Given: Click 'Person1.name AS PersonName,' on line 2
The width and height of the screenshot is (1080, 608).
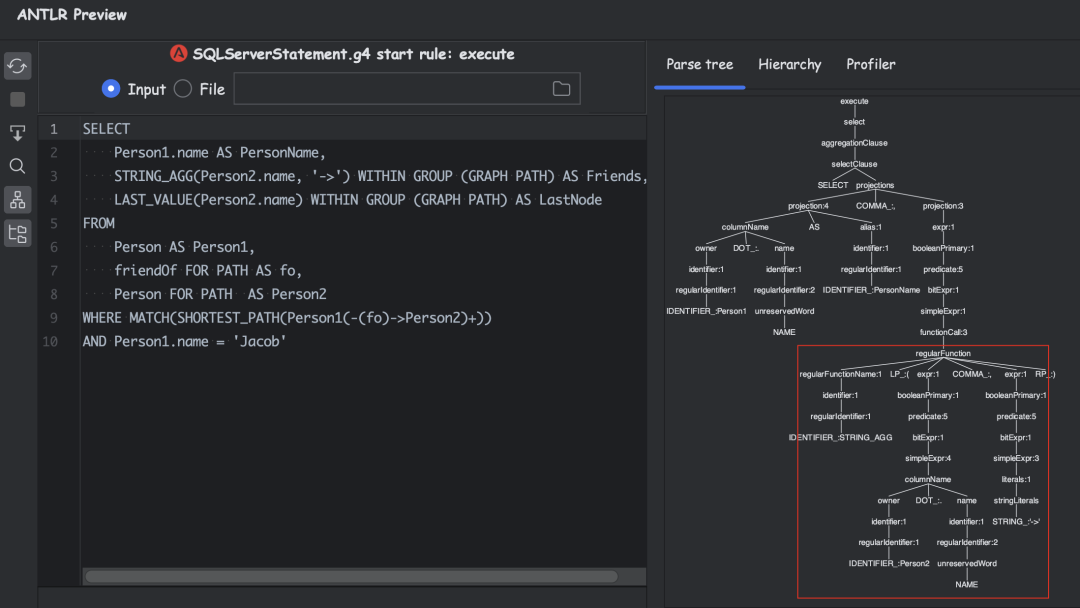Looking at the screenshot, I should (x=220, y=153).
